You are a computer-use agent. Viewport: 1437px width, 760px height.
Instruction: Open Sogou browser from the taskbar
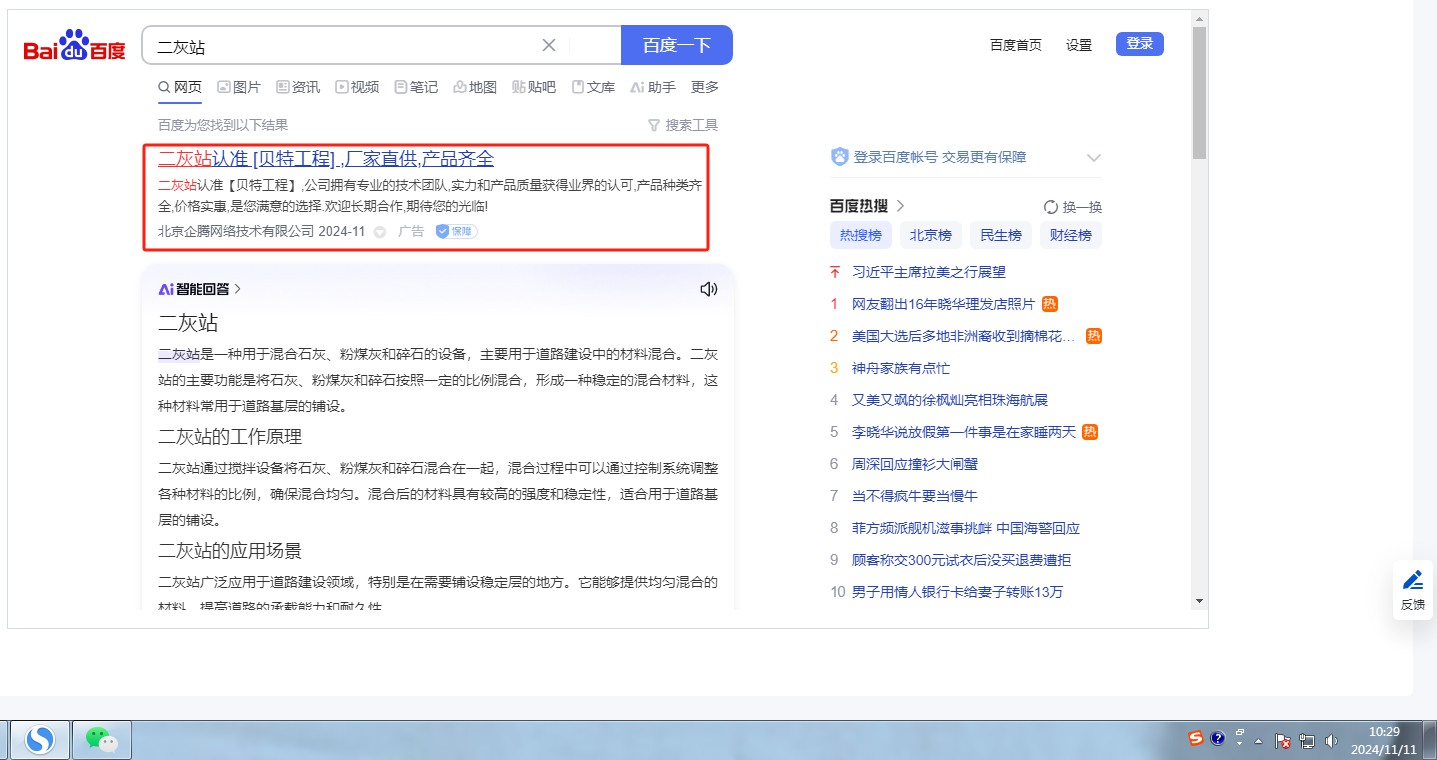click(40, 740)
